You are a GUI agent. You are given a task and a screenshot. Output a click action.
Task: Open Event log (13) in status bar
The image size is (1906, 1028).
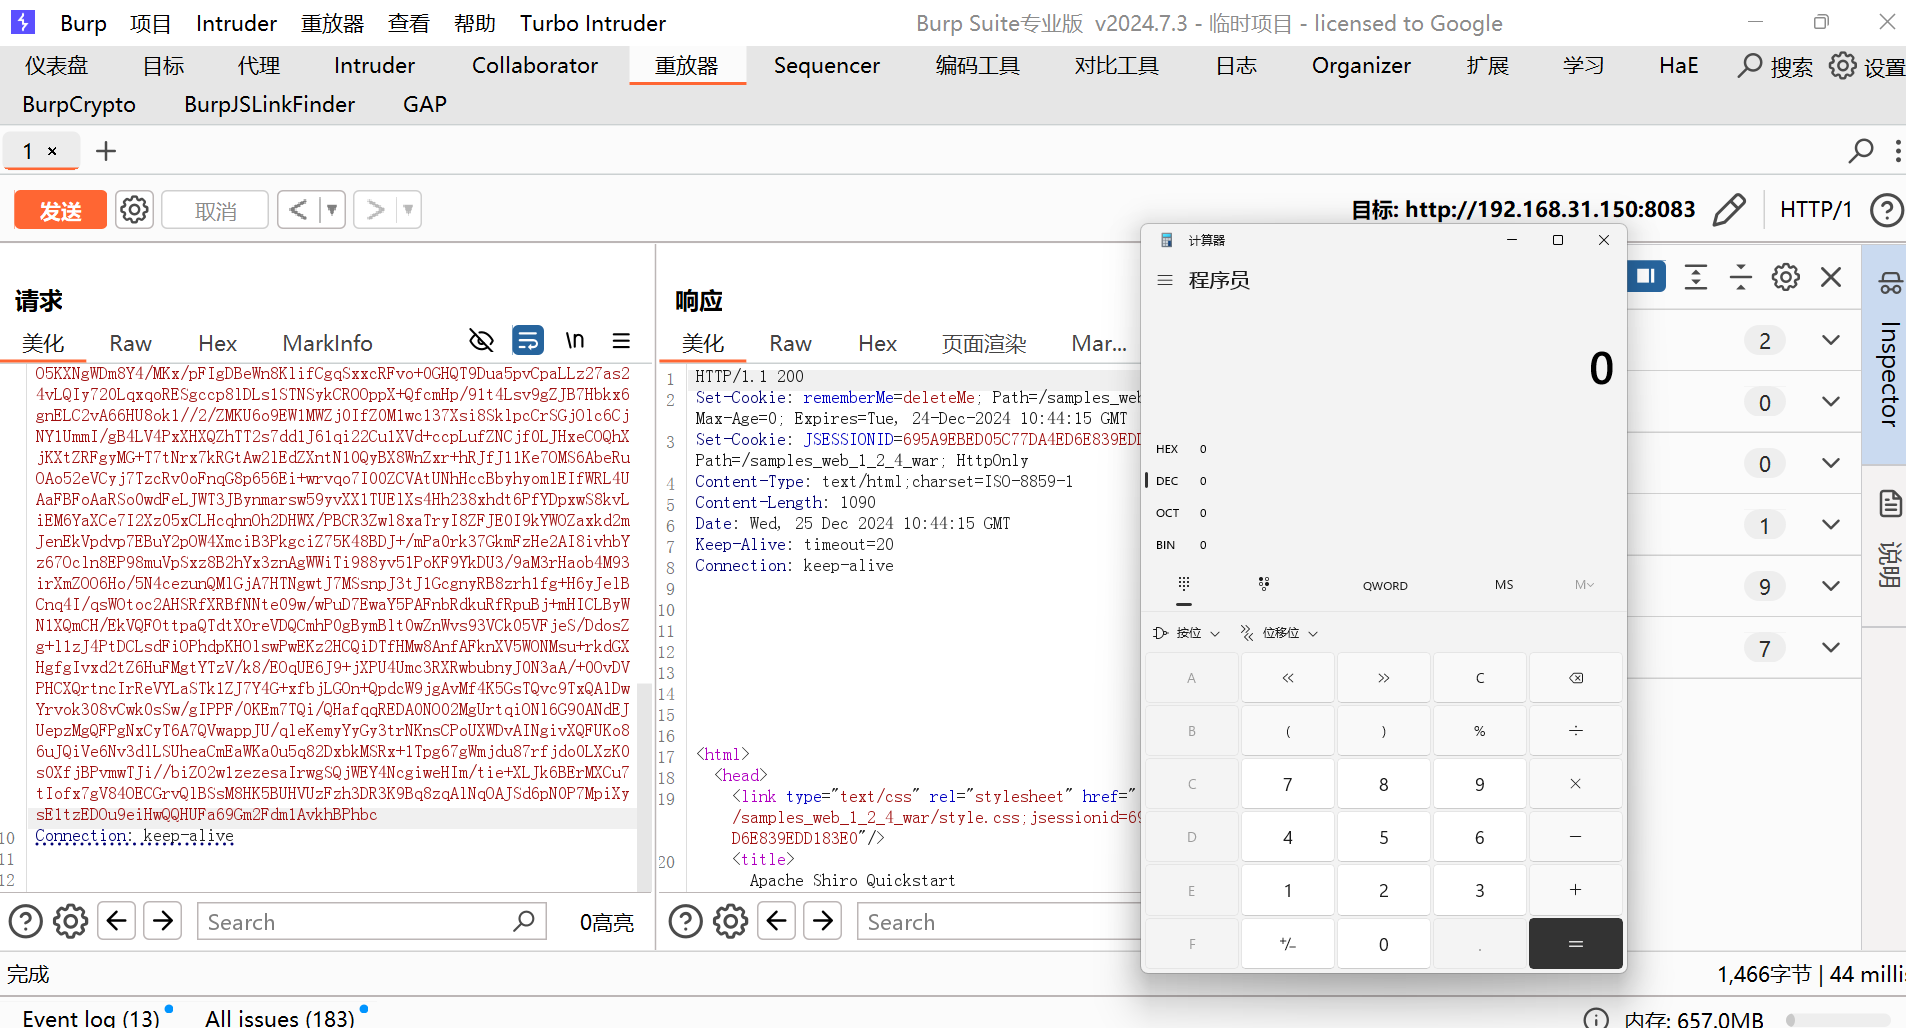click(x=91, y=1017)
